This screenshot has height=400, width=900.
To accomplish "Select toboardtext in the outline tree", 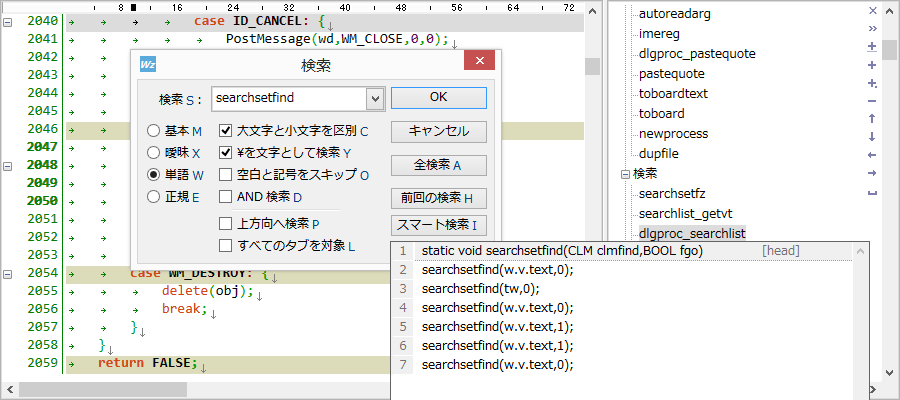I will [673, 94].
